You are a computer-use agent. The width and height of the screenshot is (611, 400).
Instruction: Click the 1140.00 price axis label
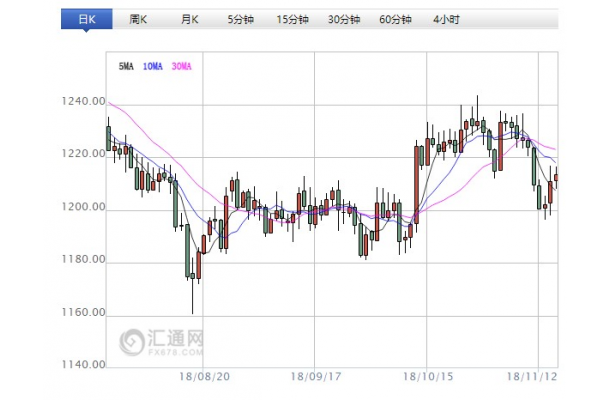[x=84, y=365]
